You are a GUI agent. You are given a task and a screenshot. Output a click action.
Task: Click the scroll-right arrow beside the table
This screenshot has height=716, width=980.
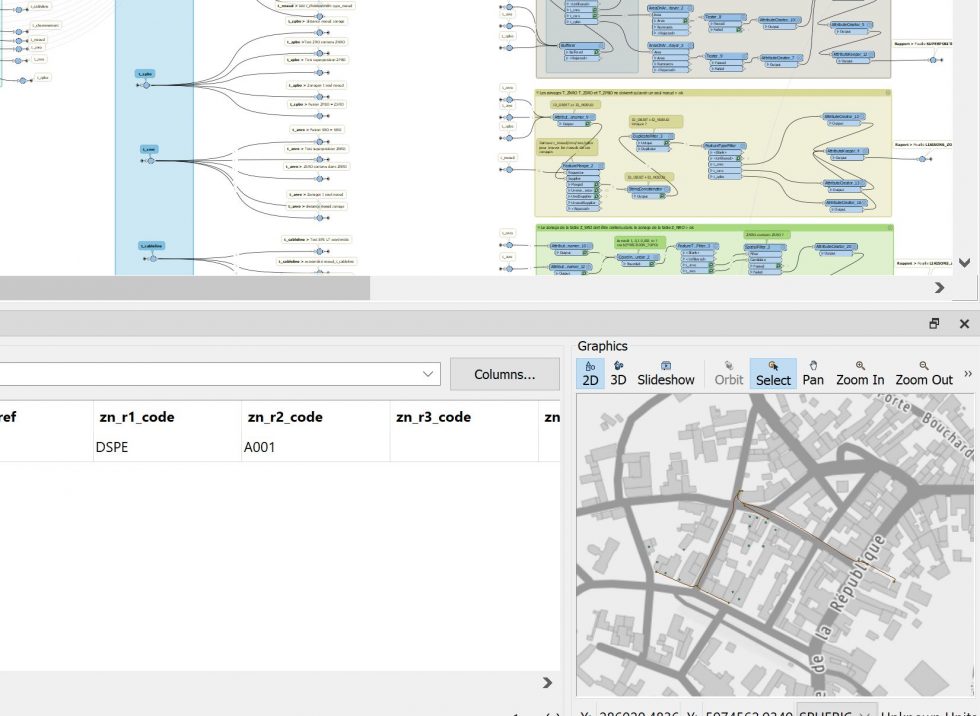click(x=547, y=683)
